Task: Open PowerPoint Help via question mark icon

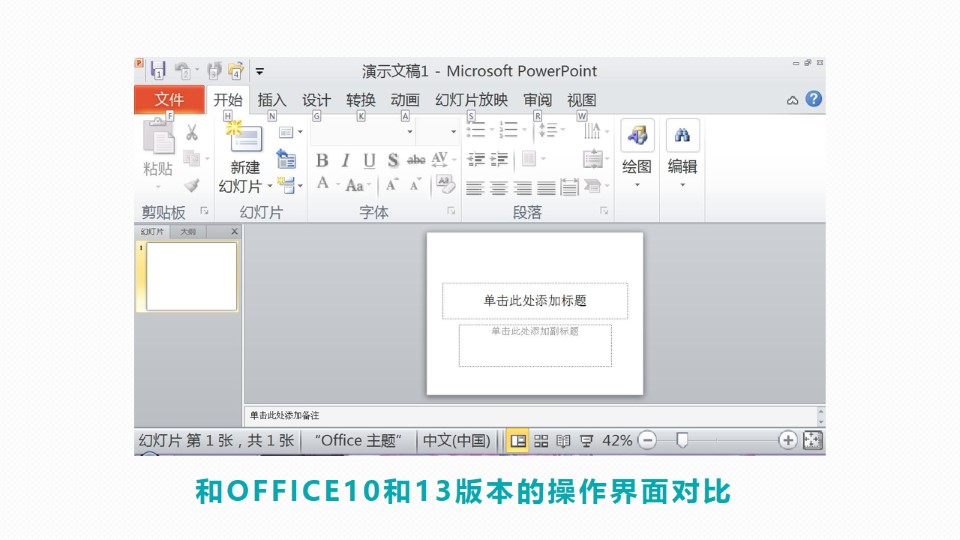Action: (814, 99)
